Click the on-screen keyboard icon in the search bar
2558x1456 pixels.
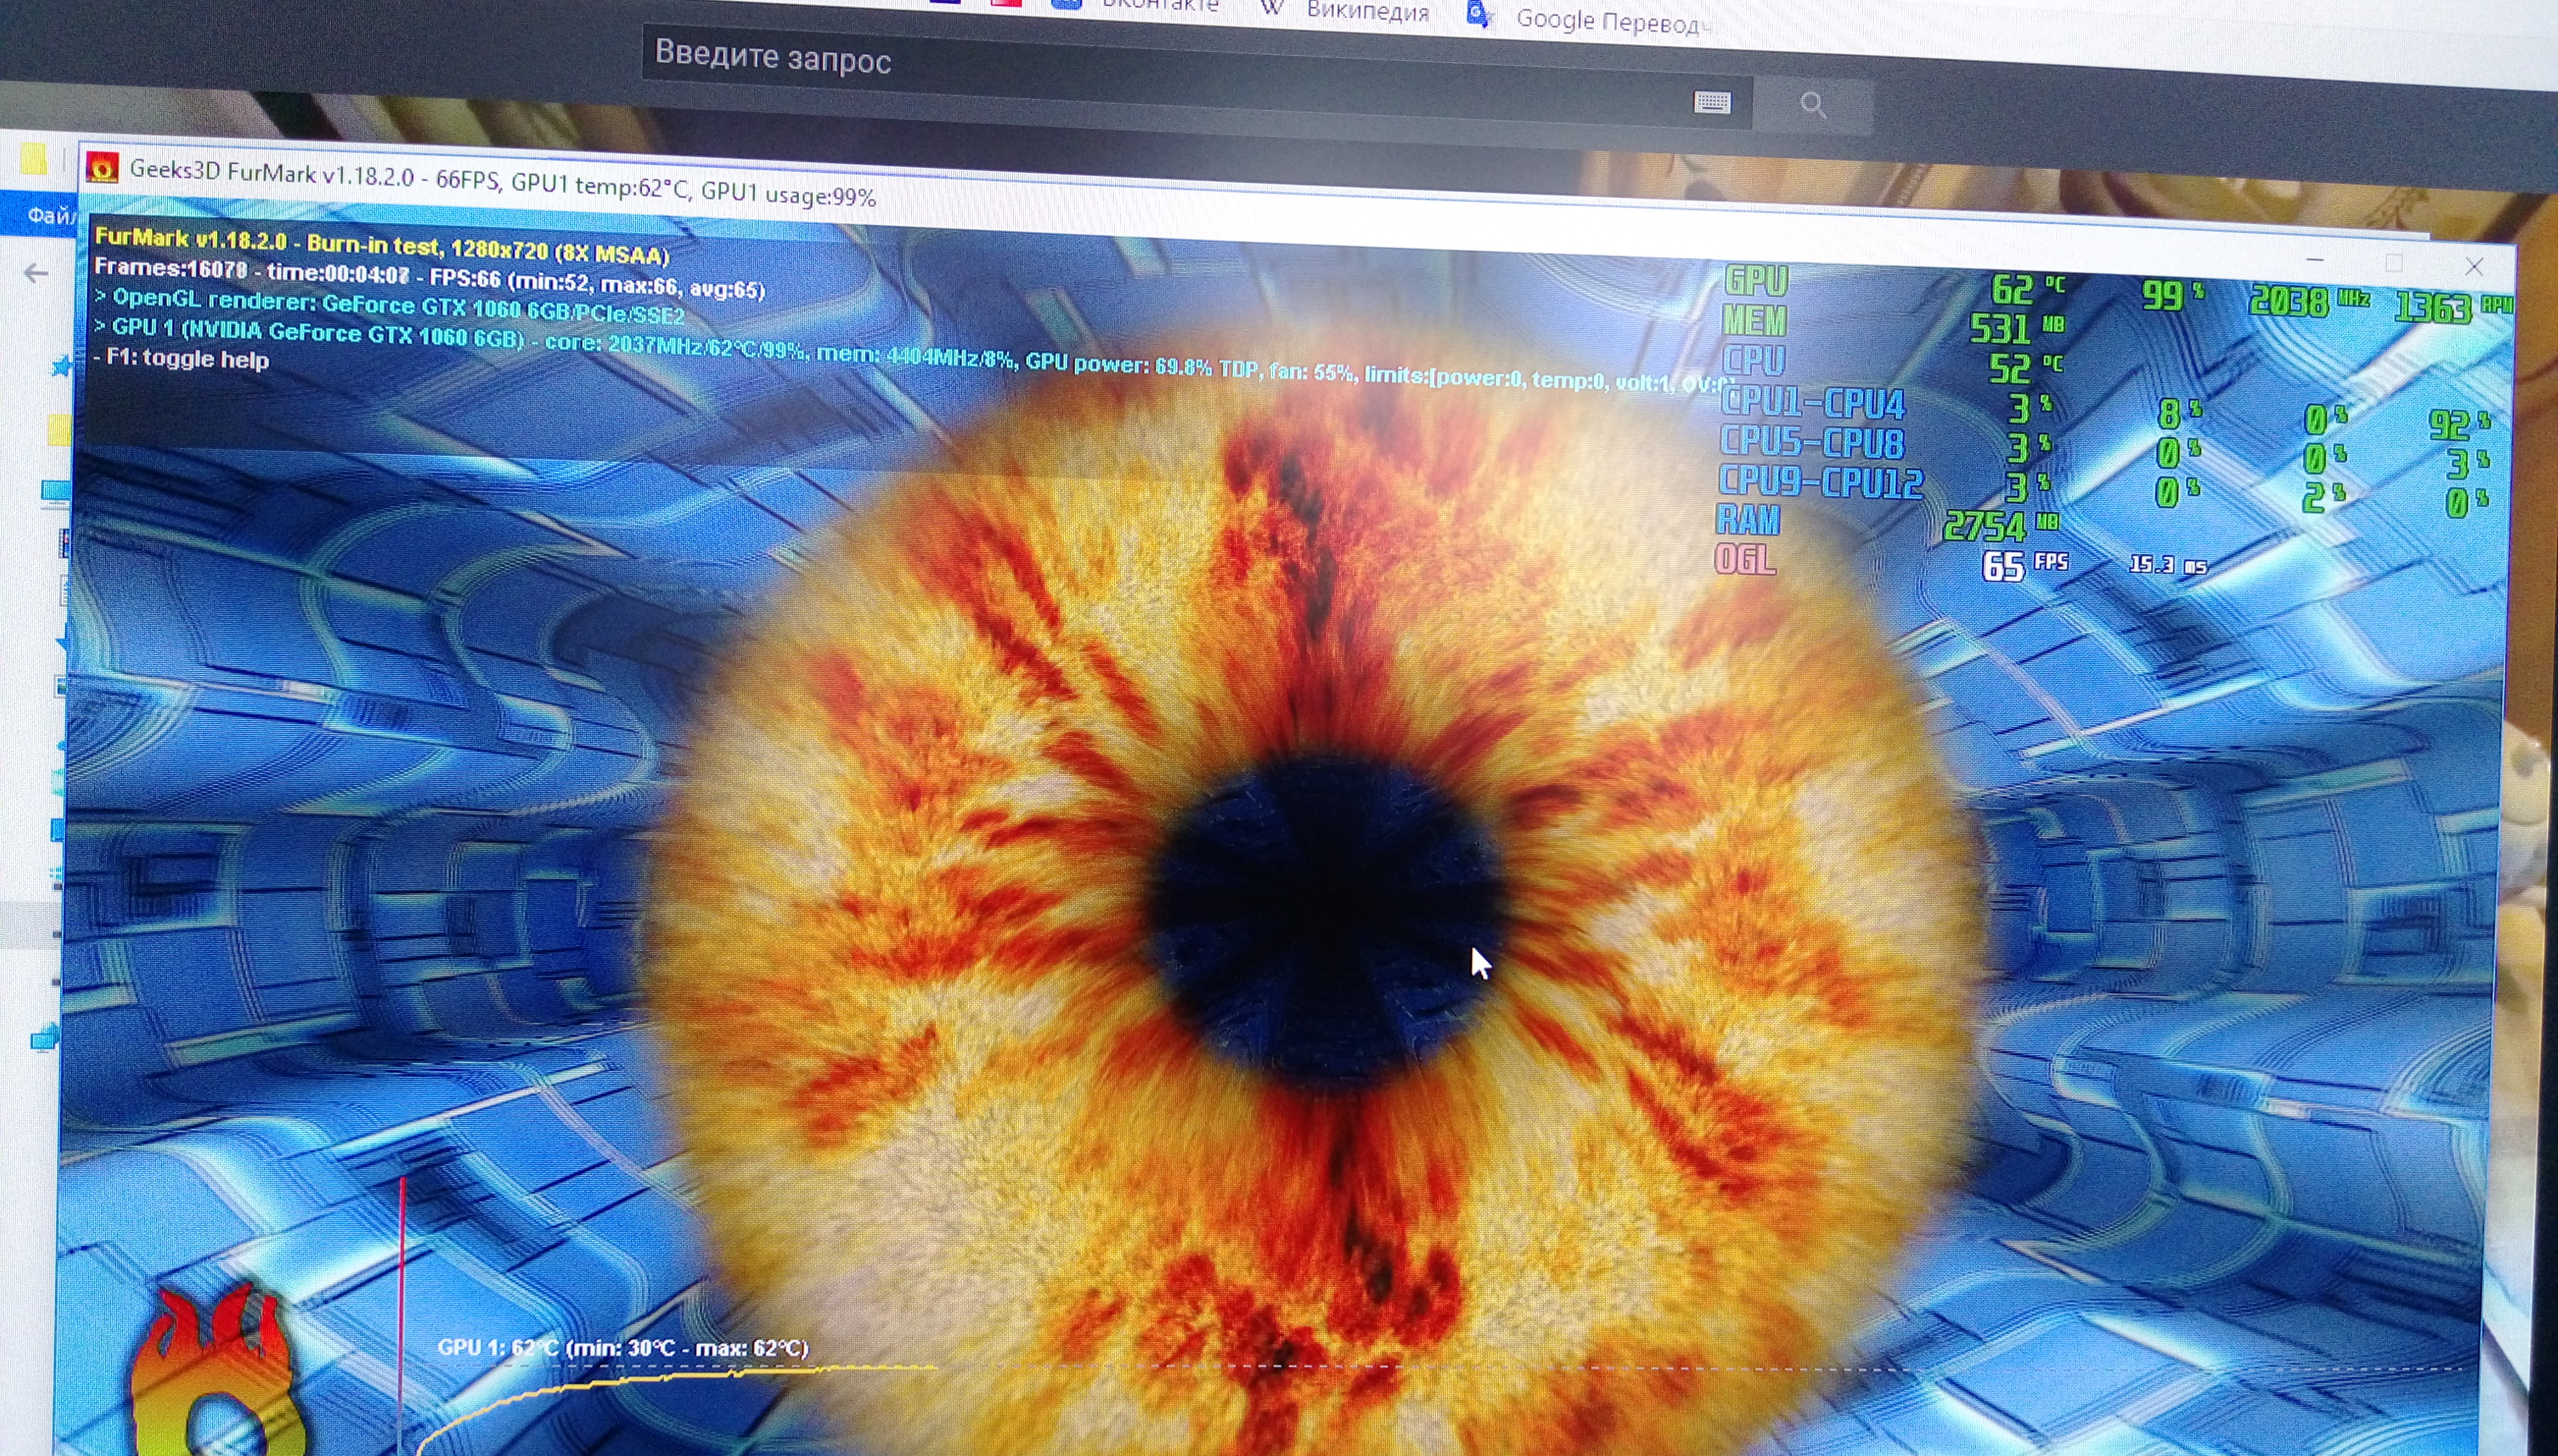click(1712, 102)
